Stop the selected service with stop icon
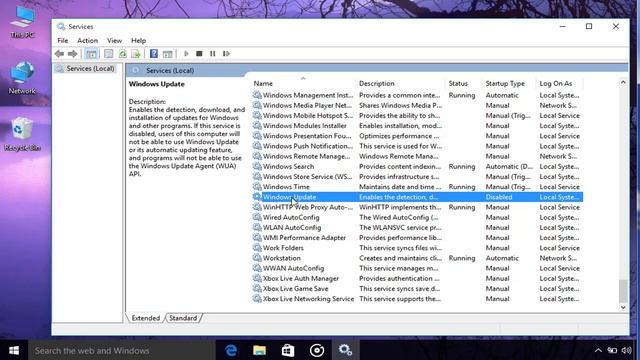The image size is (640, 360). click(x=199, y=54)
